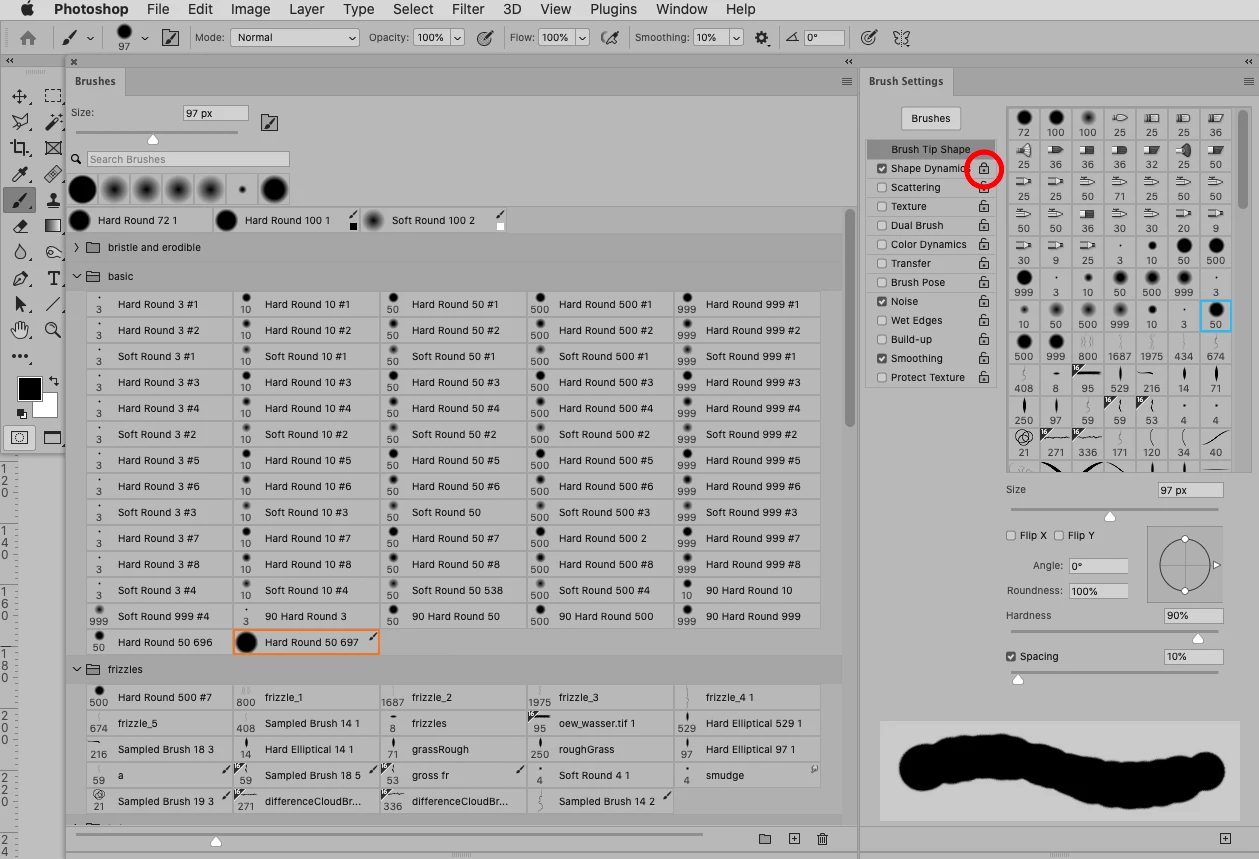
Task: Select the Clone Stamp tool
Action: click(x=52, y=201)
